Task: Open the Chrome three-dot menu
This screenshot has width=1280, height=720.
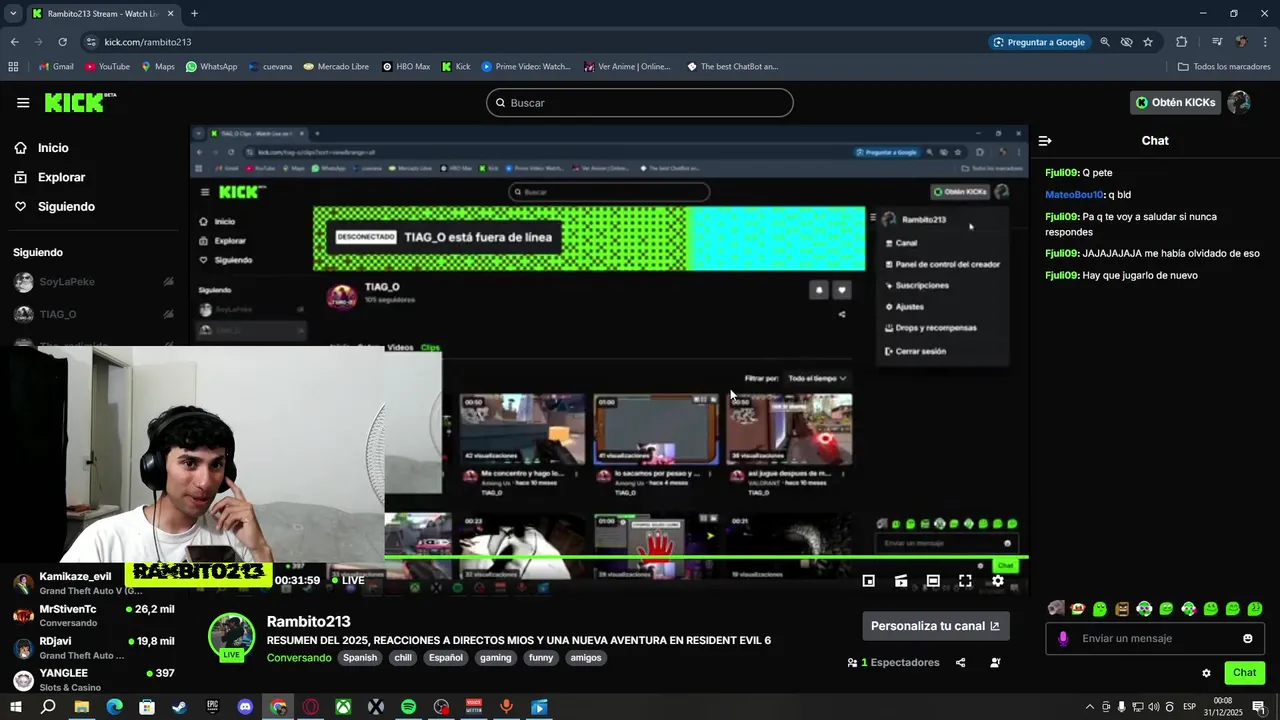Action: 1266,42
